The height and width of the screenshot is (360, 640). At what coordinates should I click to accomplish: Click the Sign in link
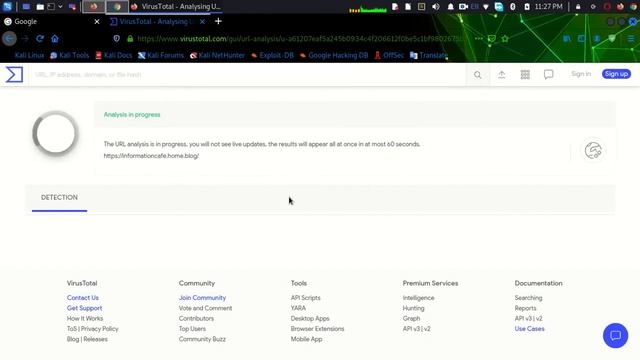[581, 74]
